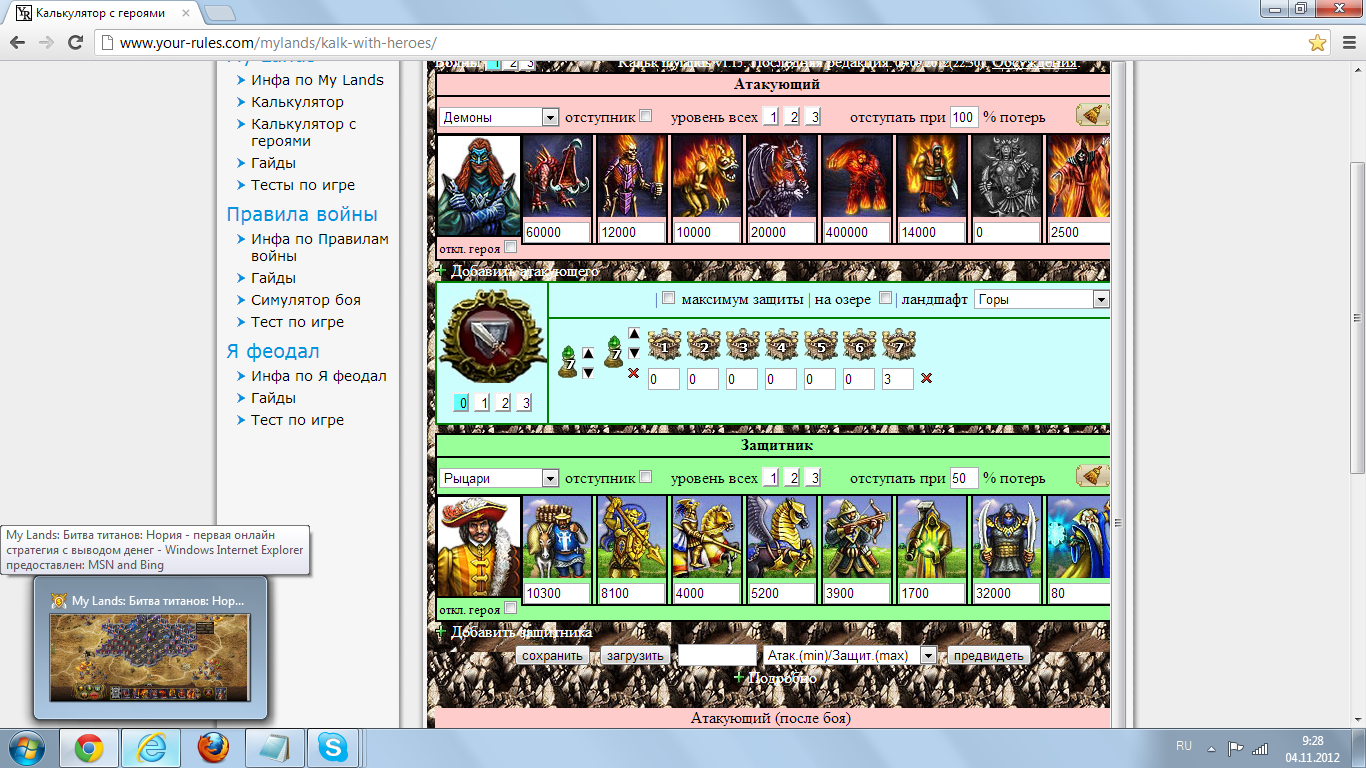Click 'предвидеть' button
Image resolution: width=1366 pixels, height=768 pixels.
tap(988, 656)
